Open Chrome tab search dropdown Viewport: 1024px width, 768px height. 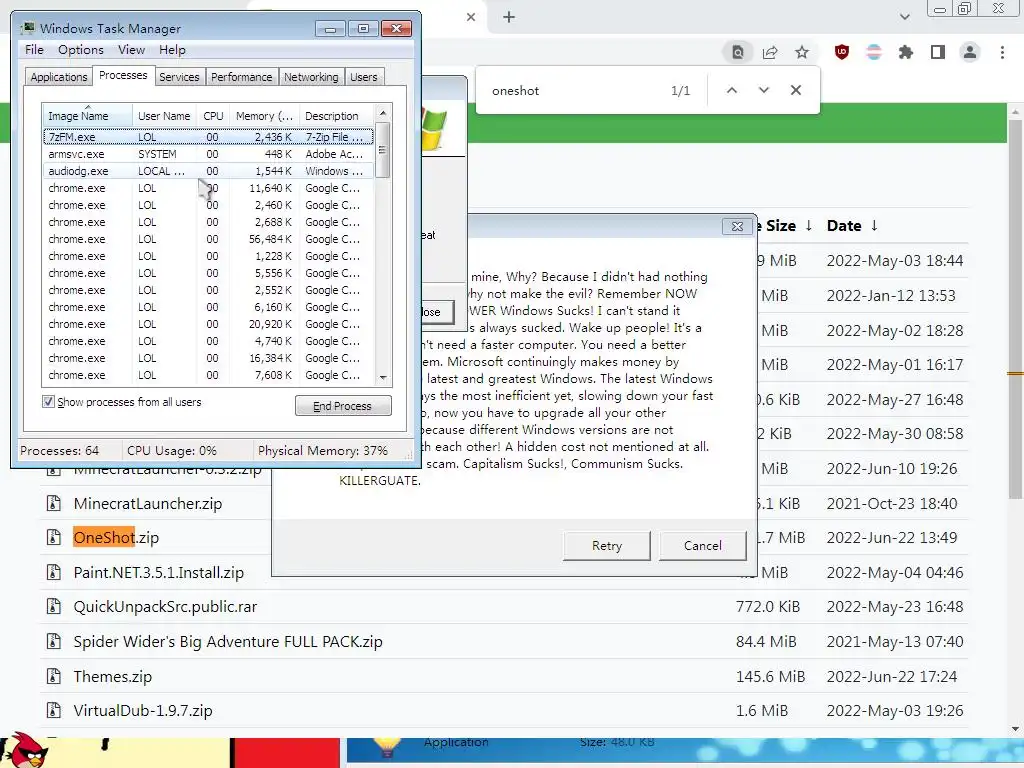(x=904, y=17)
